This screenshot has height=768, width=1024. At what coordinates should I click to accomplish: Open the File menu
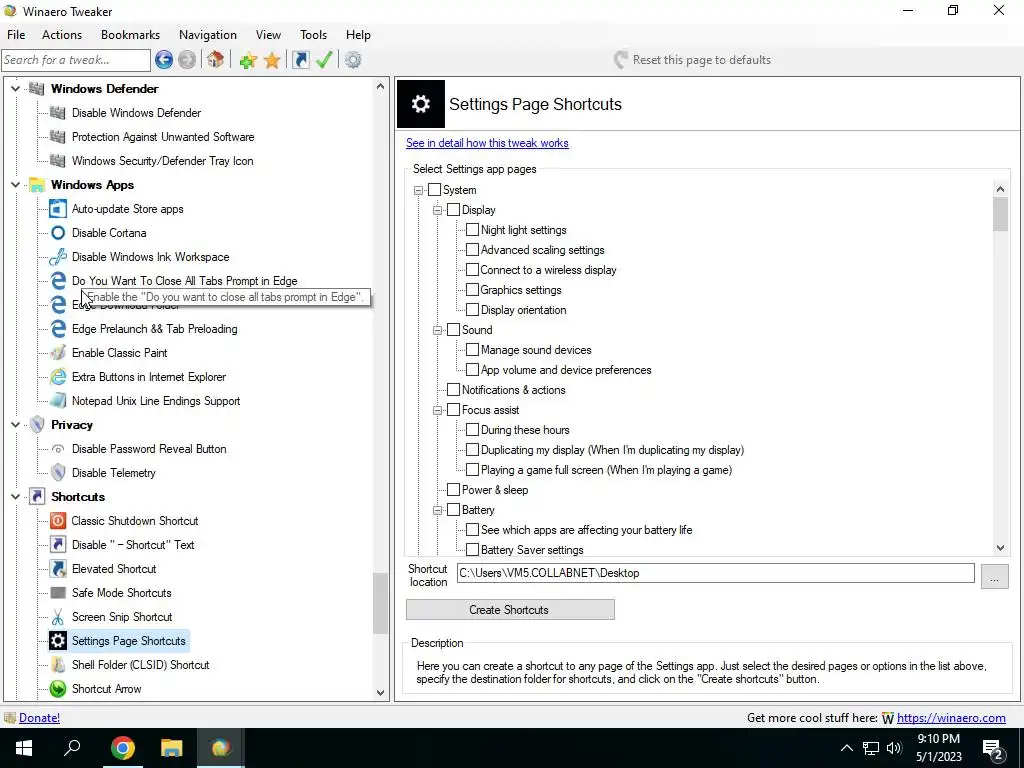16,35
